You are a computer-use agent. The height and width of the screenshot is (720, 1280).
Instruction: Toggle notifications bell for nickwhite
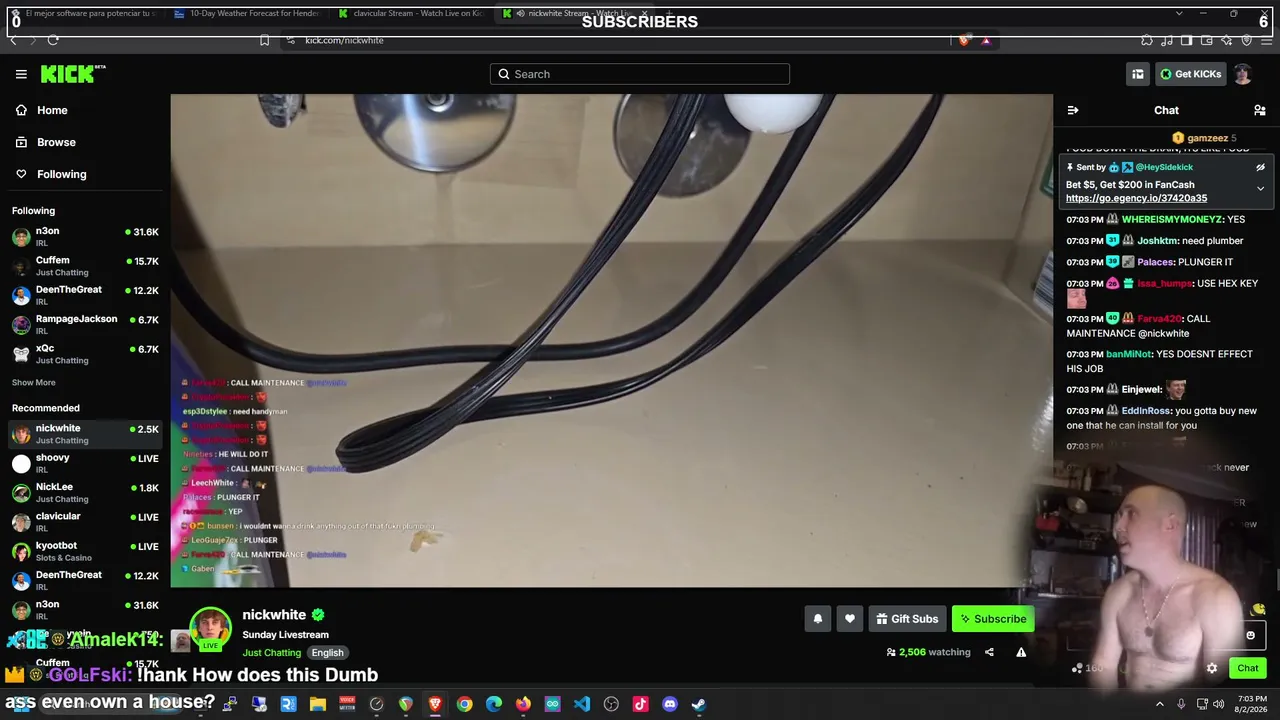coord(818,619)
